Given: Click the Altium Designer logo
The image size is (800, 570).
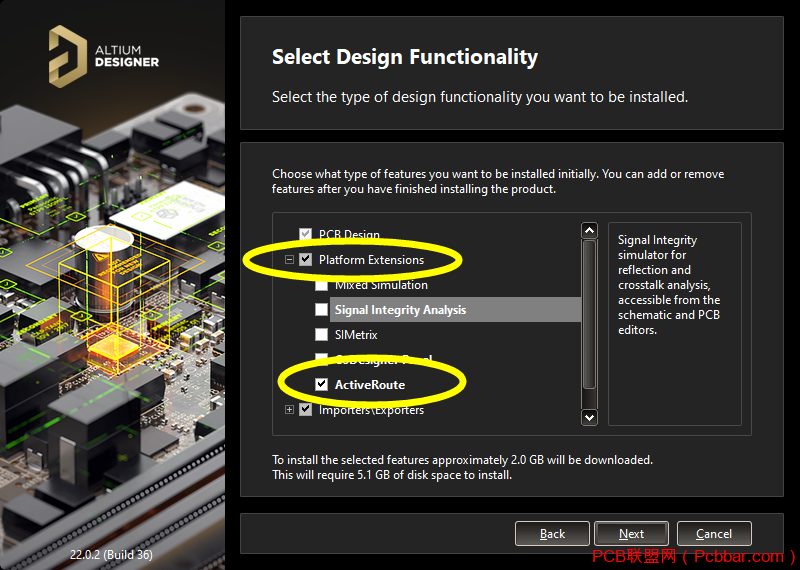Looking at the screenshot, I should coord(104,57).
